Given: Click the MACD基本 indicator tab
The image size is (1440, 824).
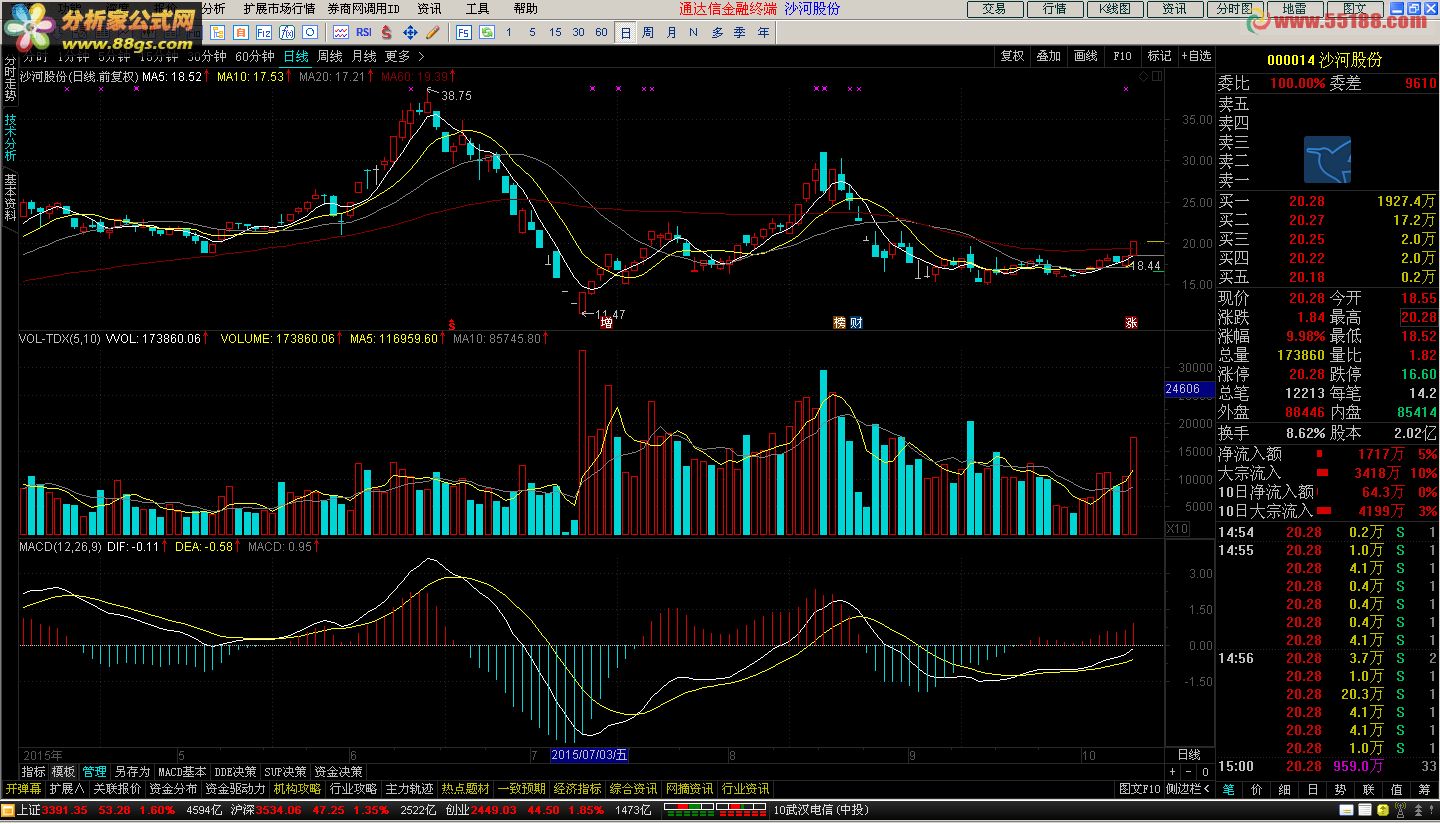Looking at the screenshot, I should 183,772.
